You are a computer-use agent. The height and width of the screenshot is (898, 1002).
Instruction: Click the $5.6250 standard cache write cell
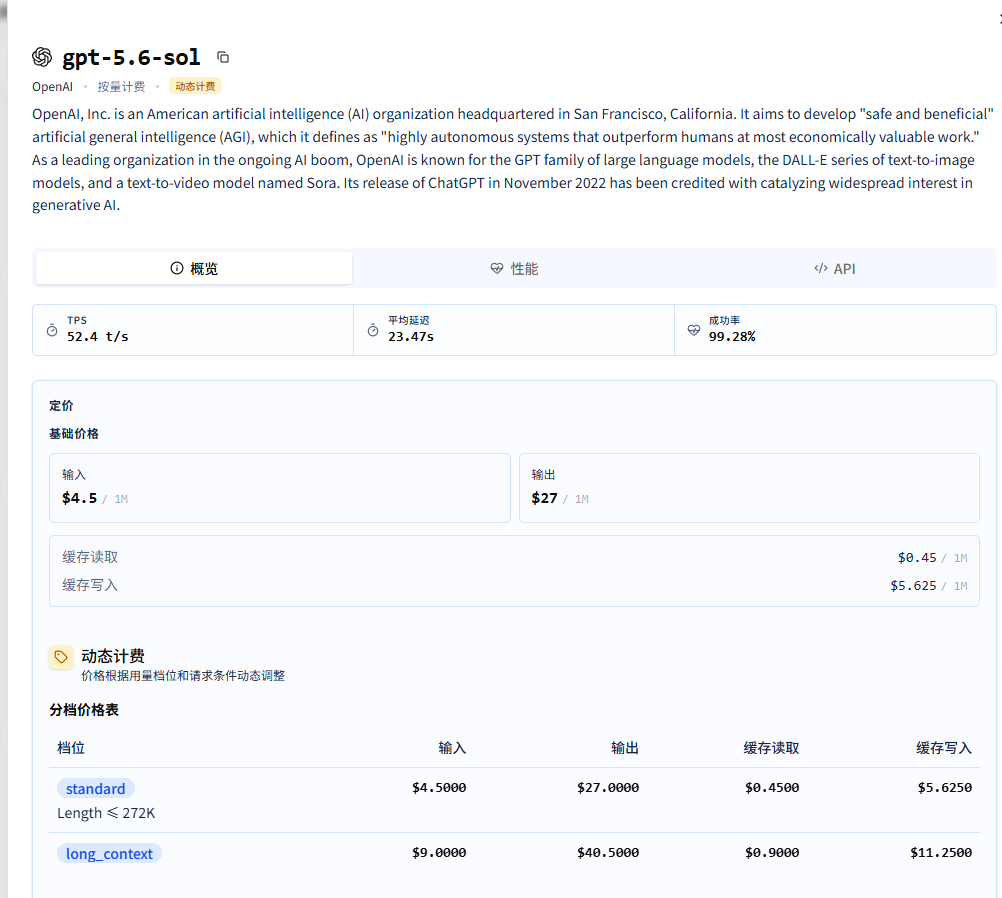[x=944, y=788]
